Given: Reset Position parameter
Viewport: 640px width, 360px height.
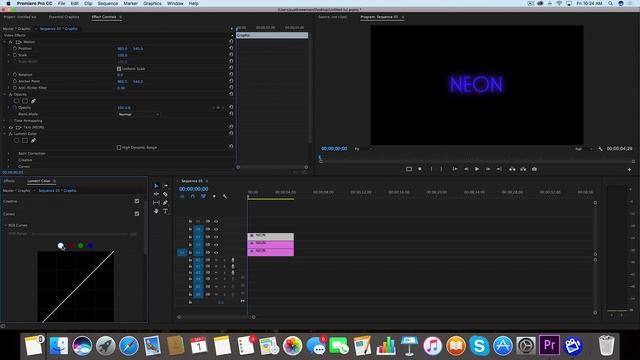Looking at the screenshot, I should point(231,48).
